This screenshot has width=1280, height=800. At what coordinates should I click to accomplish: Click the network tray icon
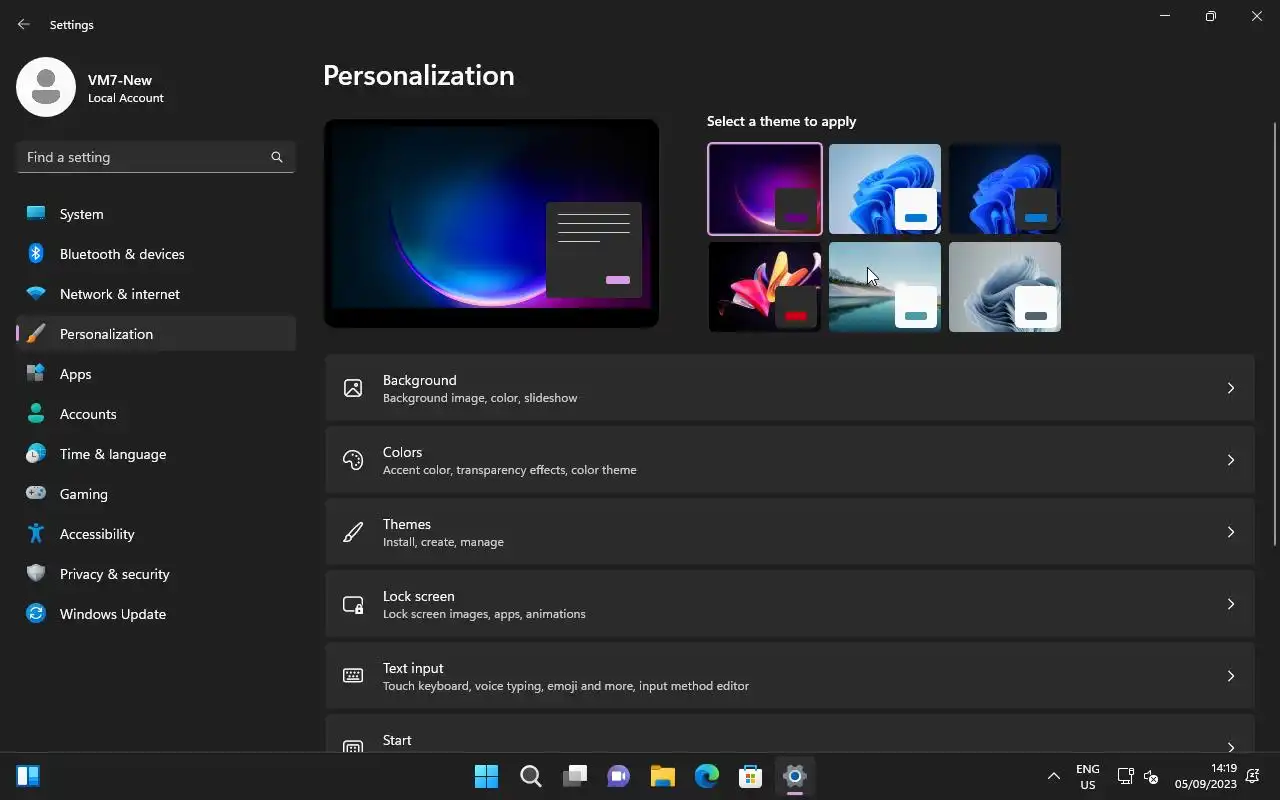point(1124,776)
